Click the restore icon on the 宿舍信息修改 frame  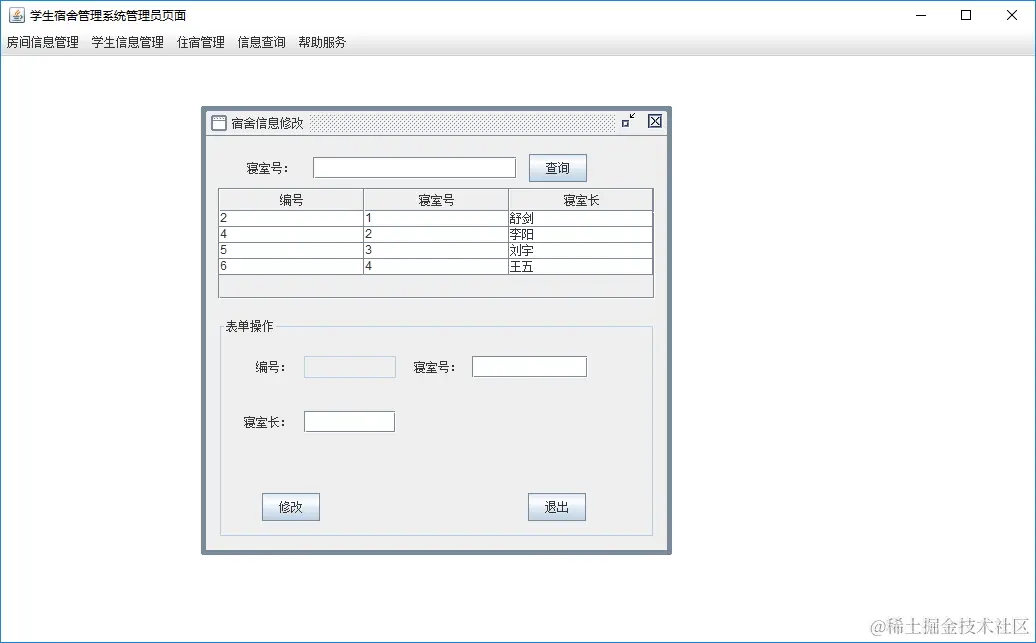tap(628, 120)
